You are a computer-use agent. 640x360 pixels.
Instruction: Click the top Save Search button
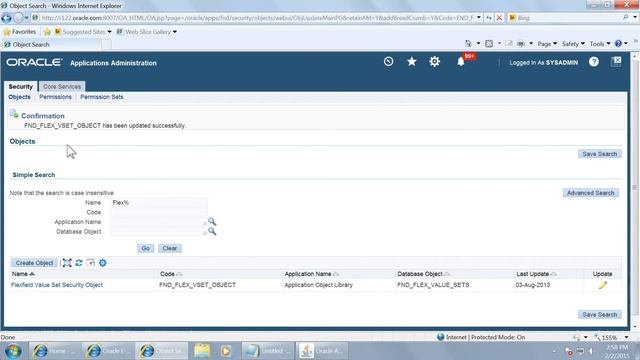coord(599,154)
